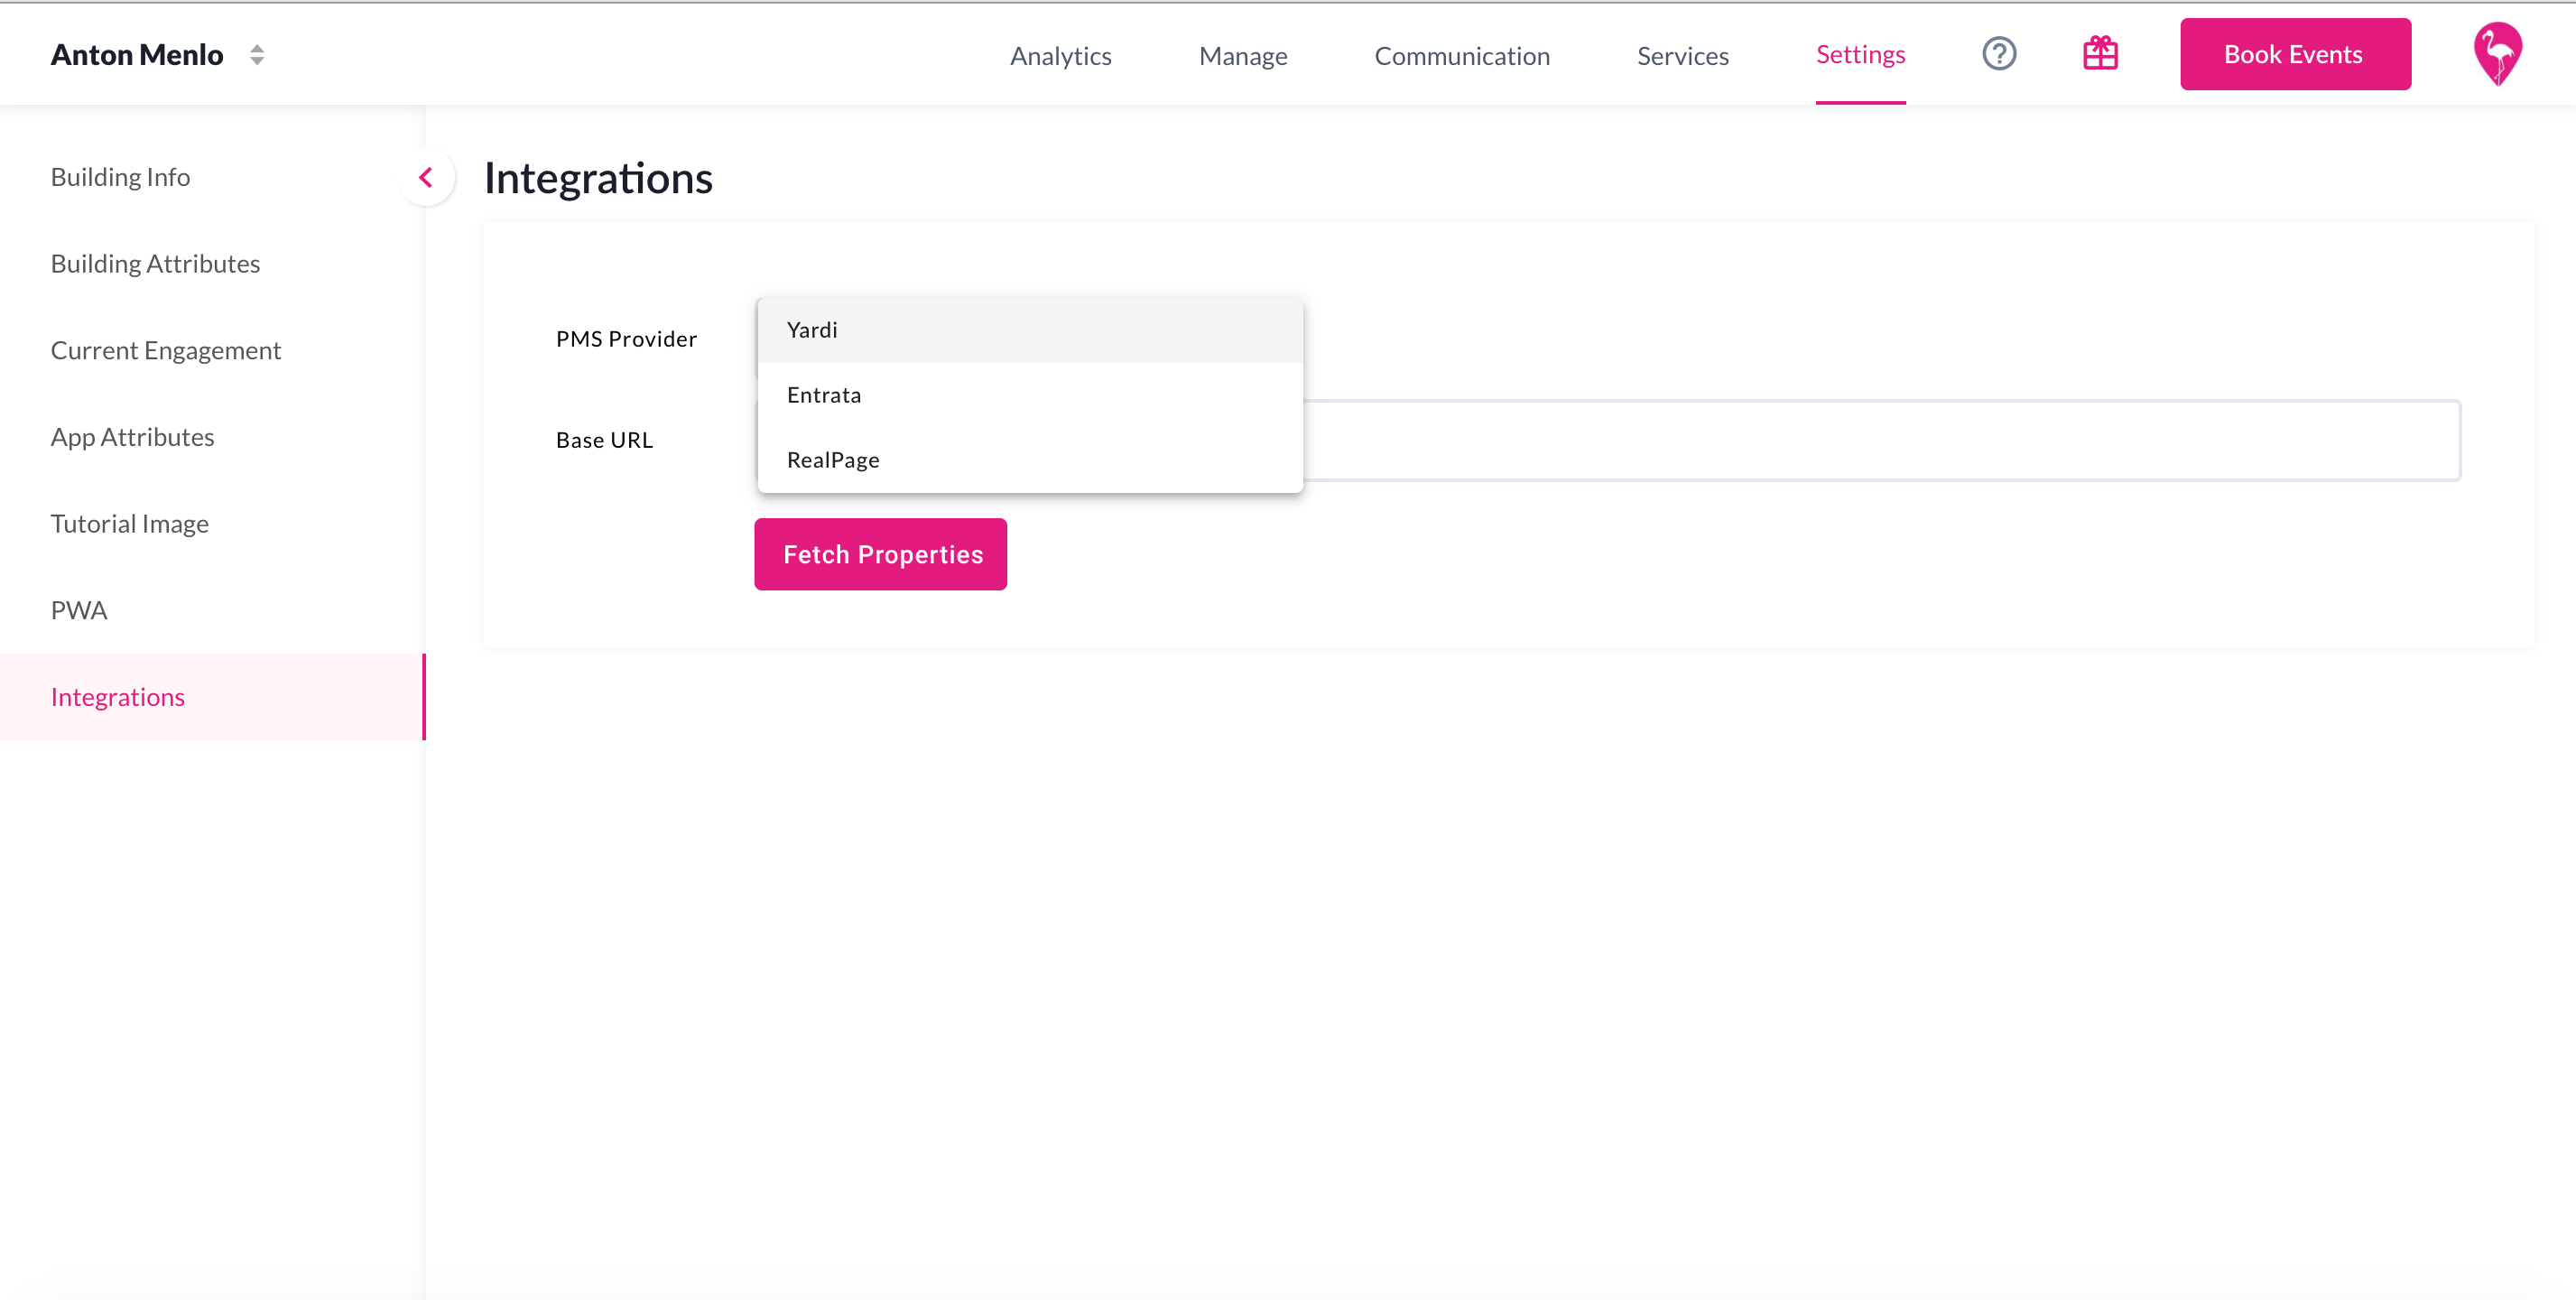Open the Services tab

click(x=1682, y=56)
